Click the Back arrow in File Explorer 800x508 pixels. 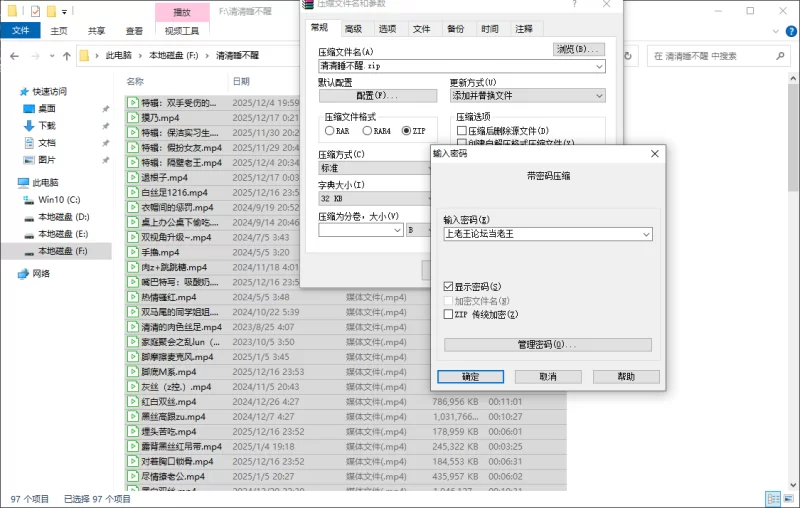pos(14,56)
